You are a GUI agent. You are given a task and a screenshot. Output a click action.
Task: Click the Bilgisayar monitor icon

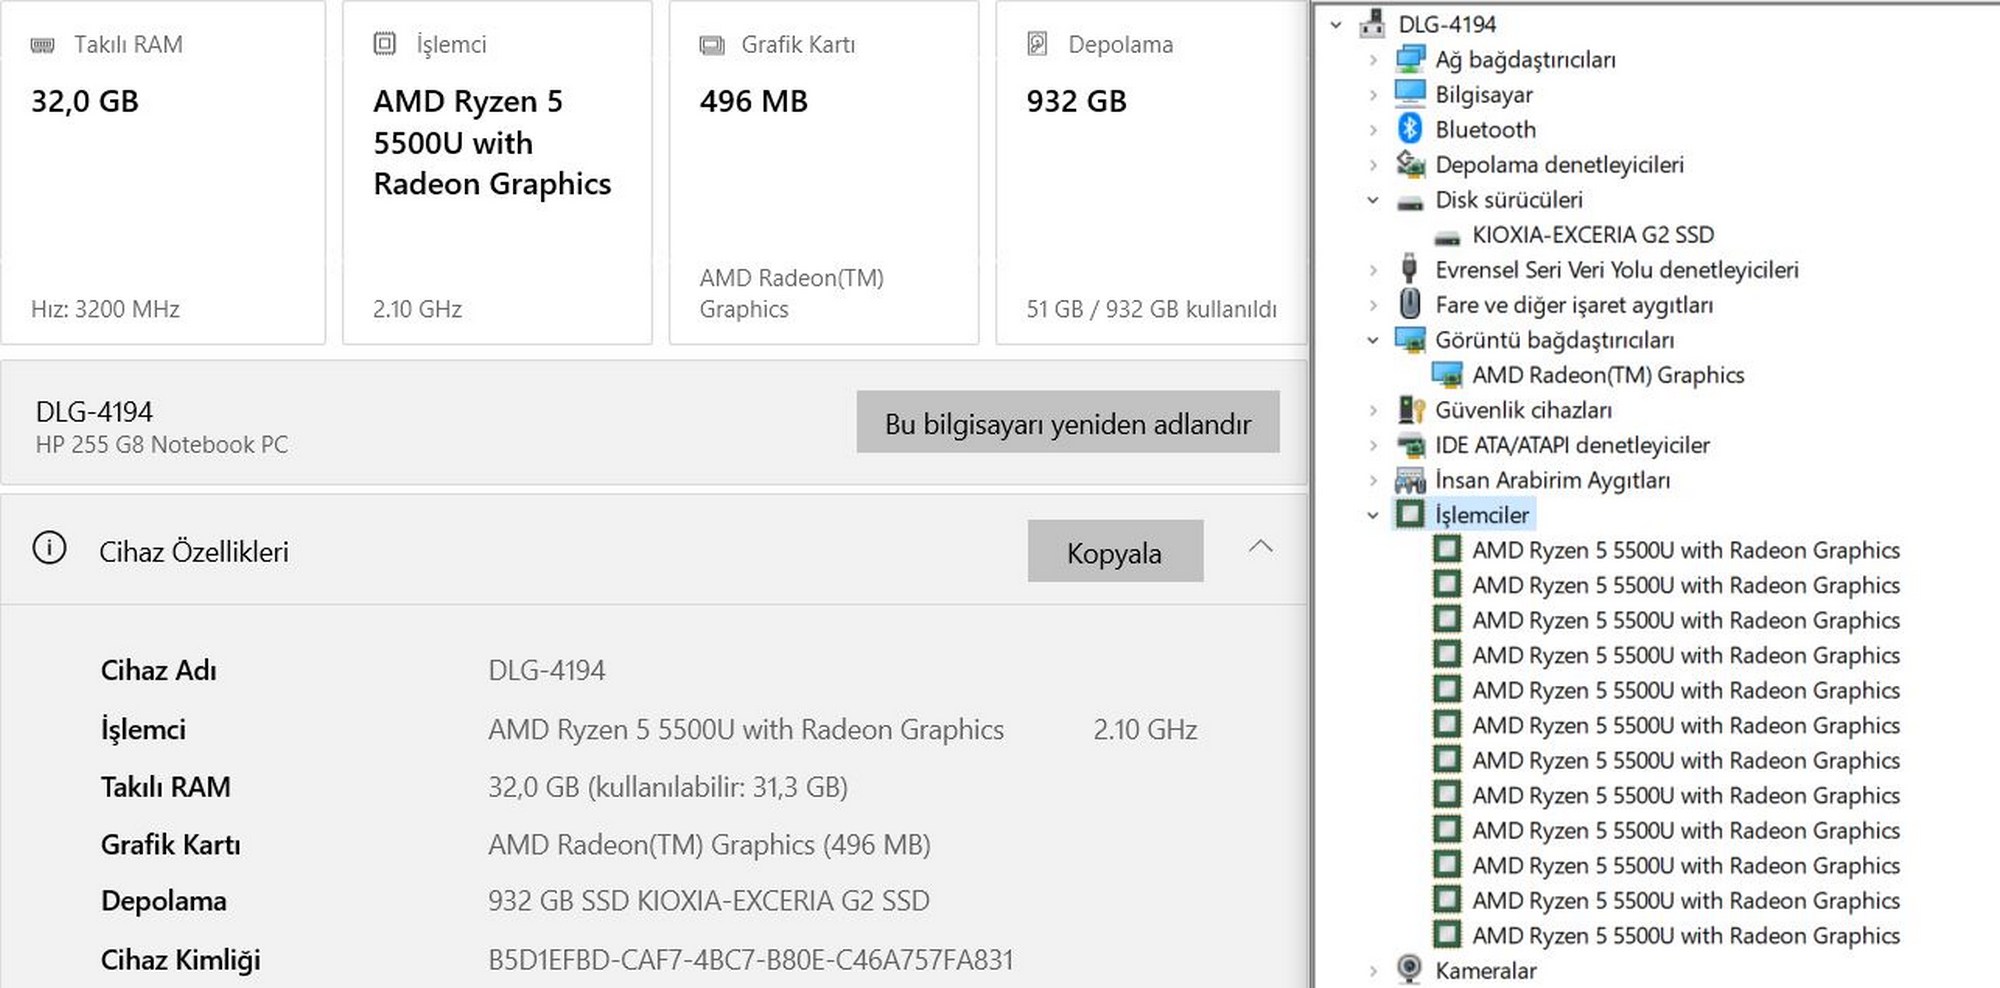click(1410, 94)
